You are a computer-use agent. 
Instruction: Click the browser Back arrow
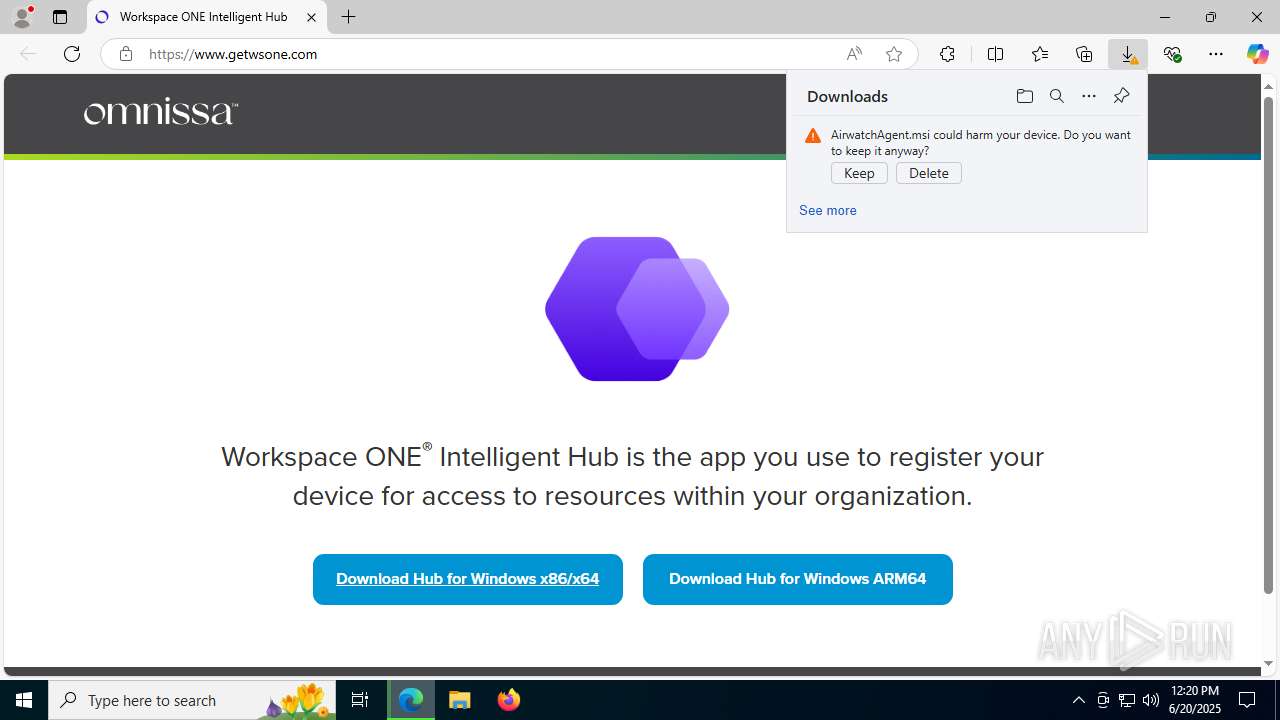tap(28, 54)
